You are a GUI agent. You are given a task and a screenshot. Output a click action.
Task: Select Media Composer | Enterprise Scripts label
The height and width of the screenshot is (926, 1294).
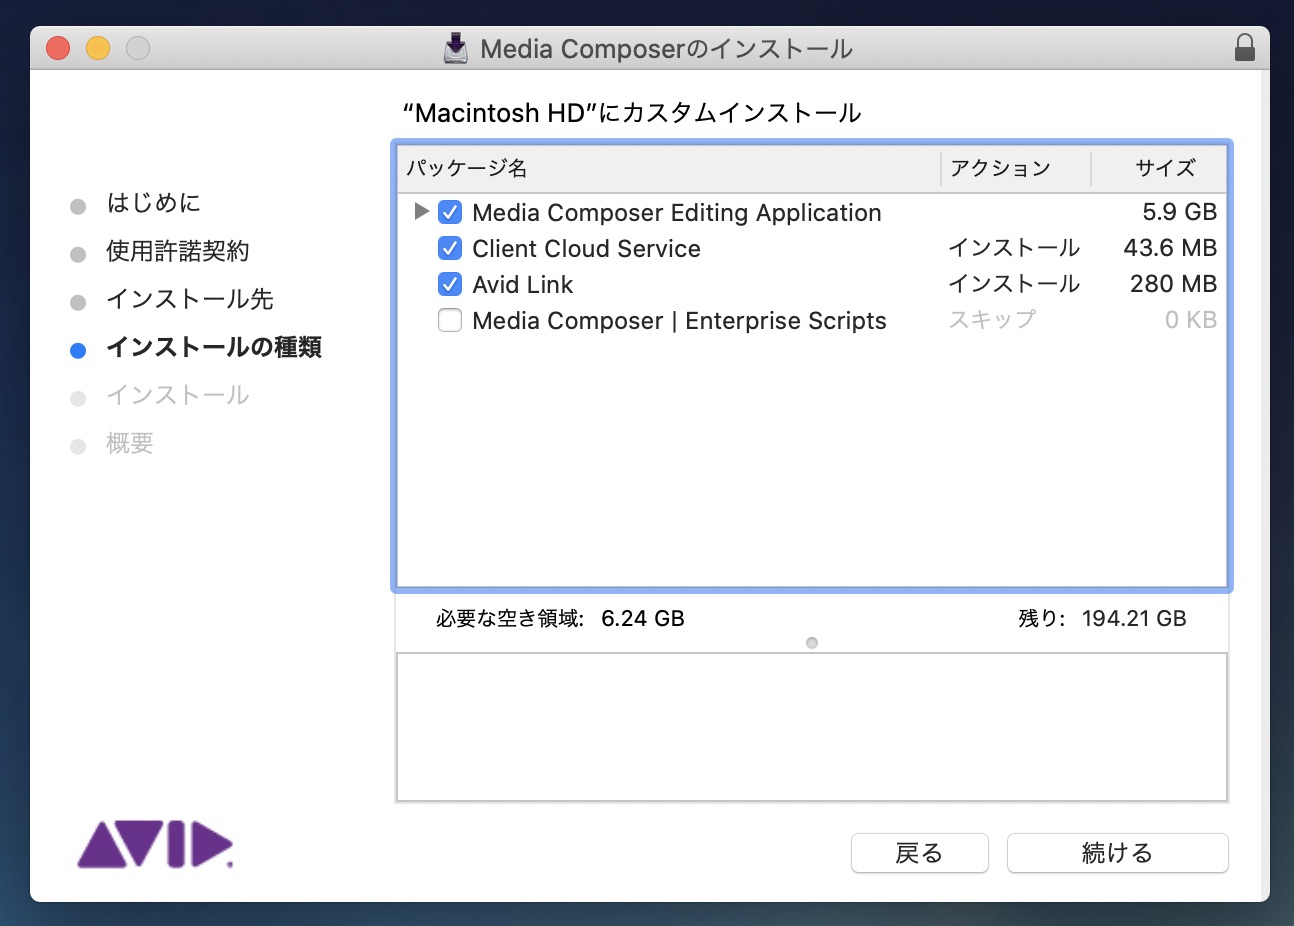tap(679, 321)
